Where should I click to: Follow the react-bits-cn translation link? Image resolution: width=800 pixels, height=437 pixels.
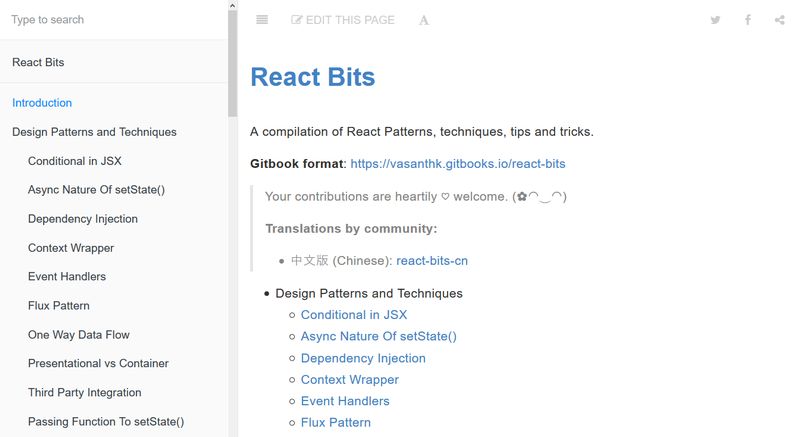432,261
